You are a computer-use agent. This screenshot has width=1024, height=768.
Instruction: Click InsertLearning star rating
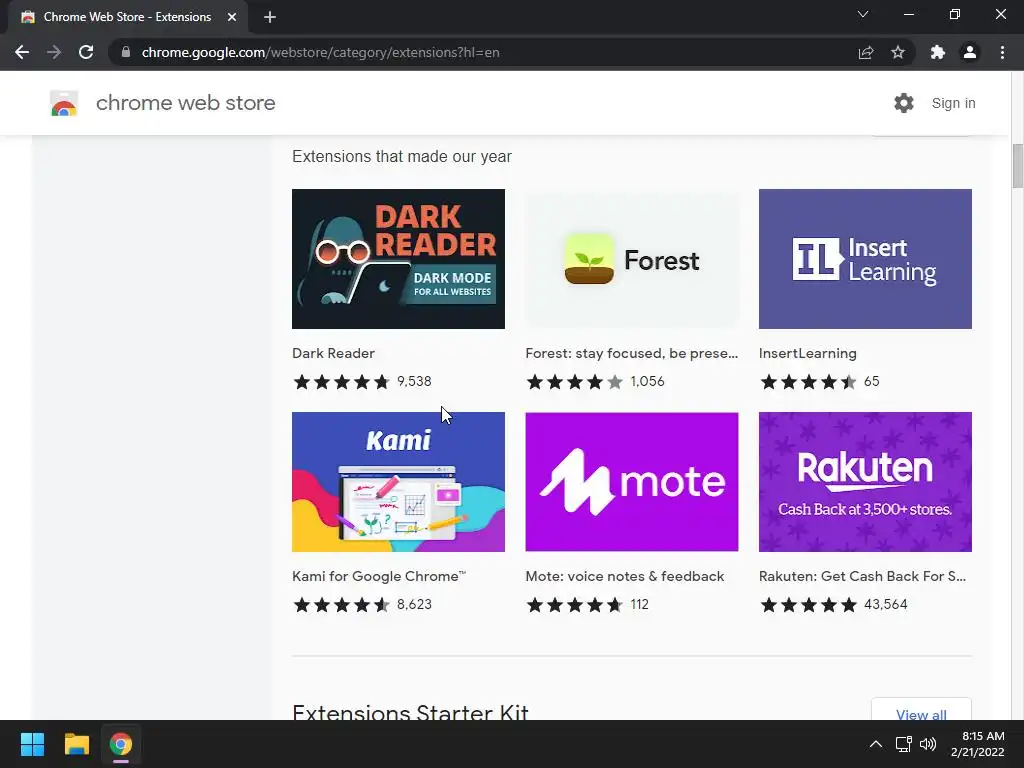(x=808, y=381)
